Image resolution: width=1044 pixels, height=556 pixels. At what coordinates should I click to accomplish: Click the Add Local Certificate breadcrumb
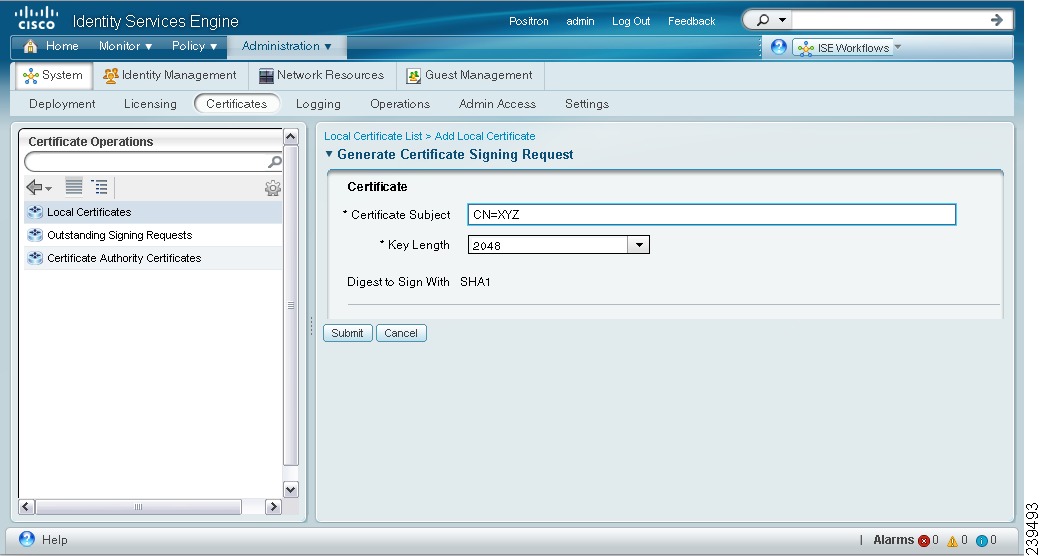click(485, 137)
